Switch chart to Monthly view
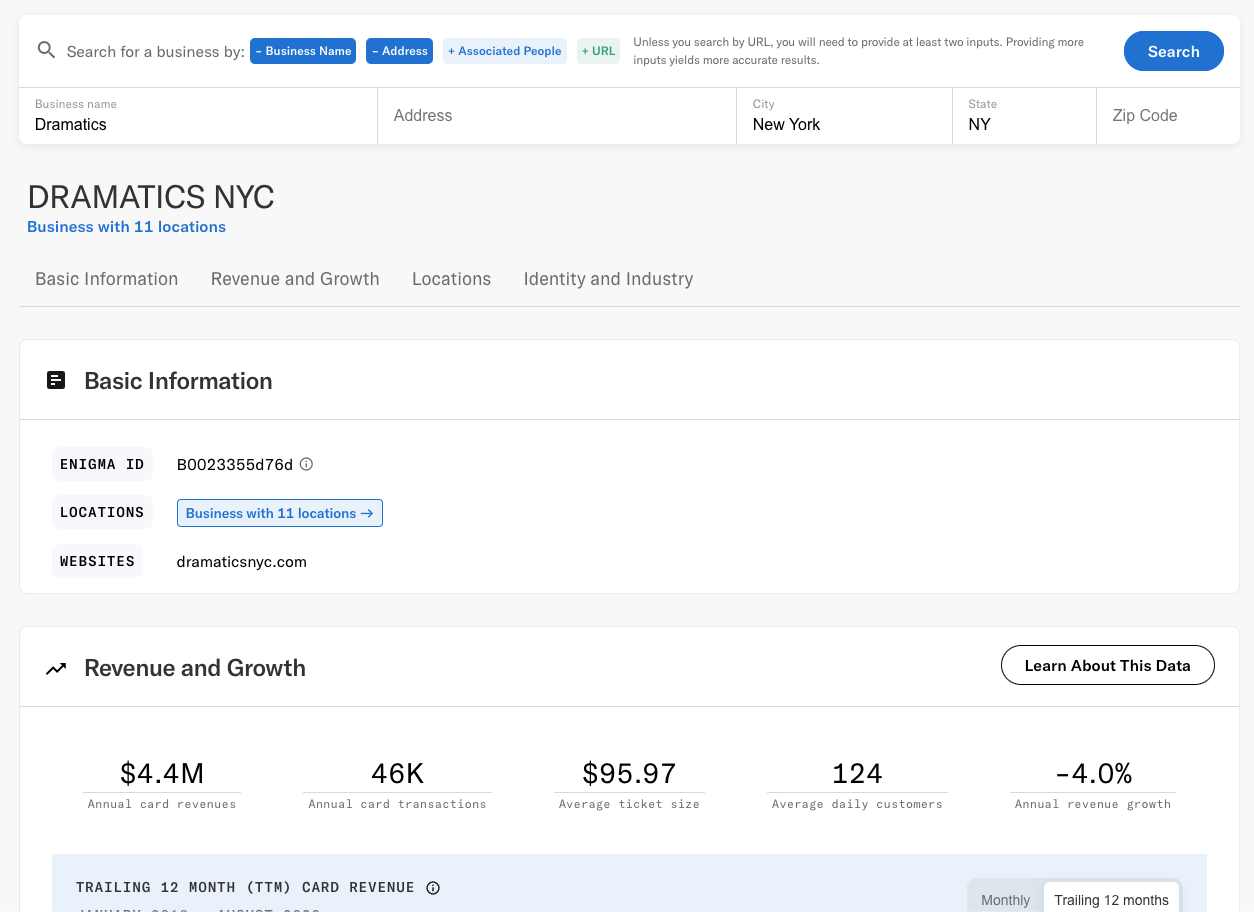Viewport: 1254px width, 912px height. pyautogui.click(x=1005, y=899)
